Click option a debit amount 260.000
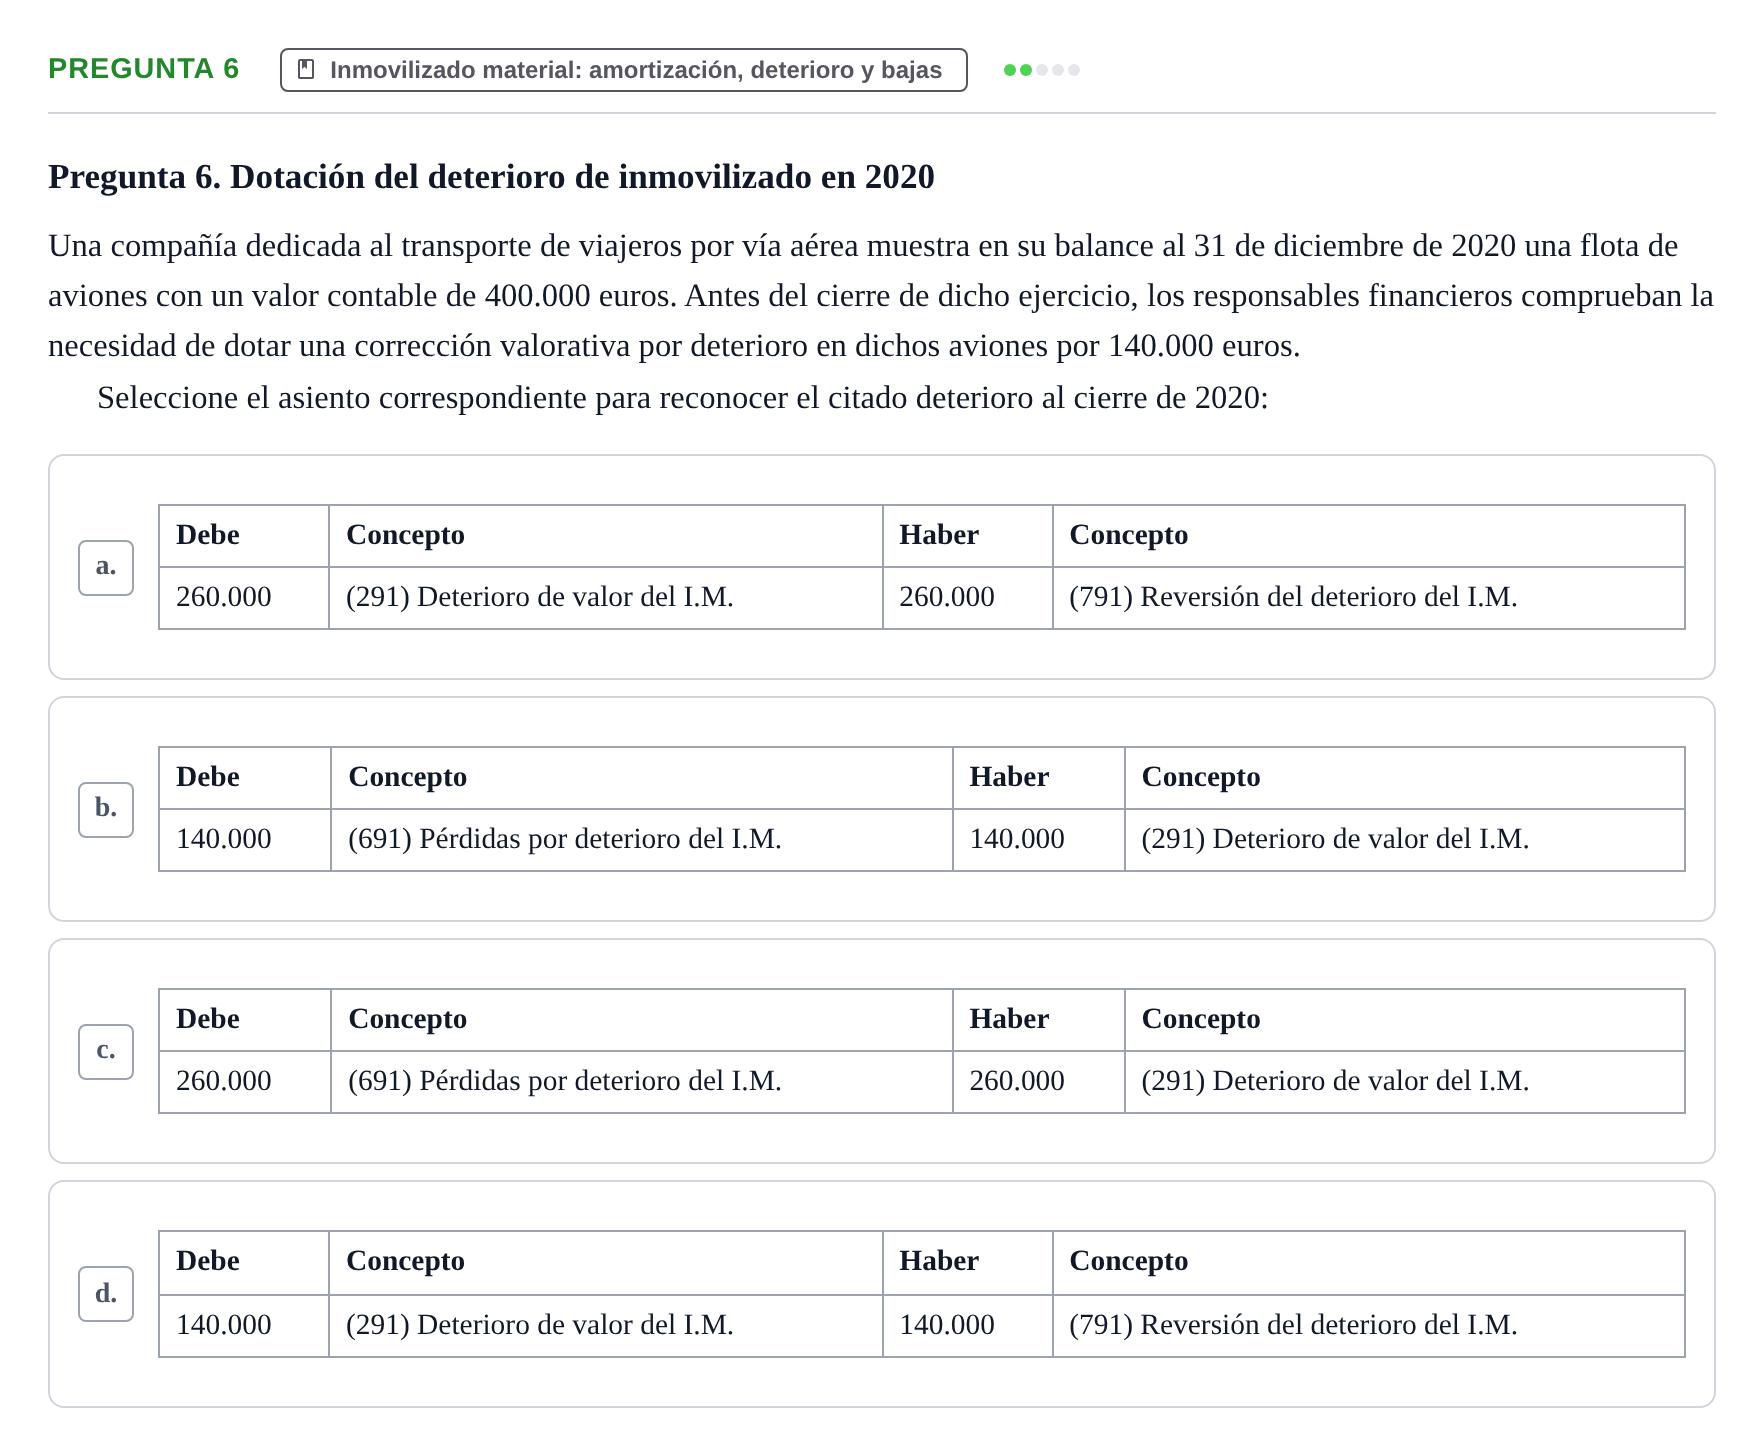 [x=244, y=598]
